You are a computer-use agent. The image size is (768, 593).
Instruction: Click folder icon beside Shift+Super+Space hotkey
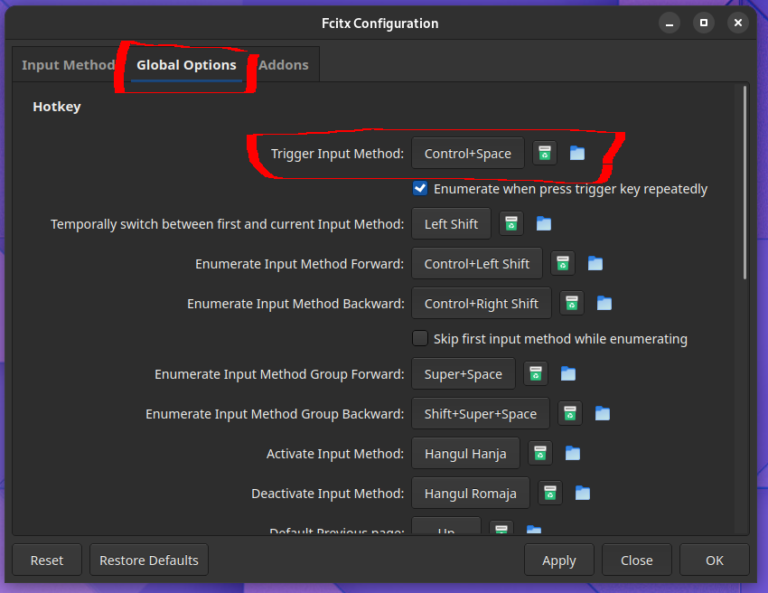(602, 414)
